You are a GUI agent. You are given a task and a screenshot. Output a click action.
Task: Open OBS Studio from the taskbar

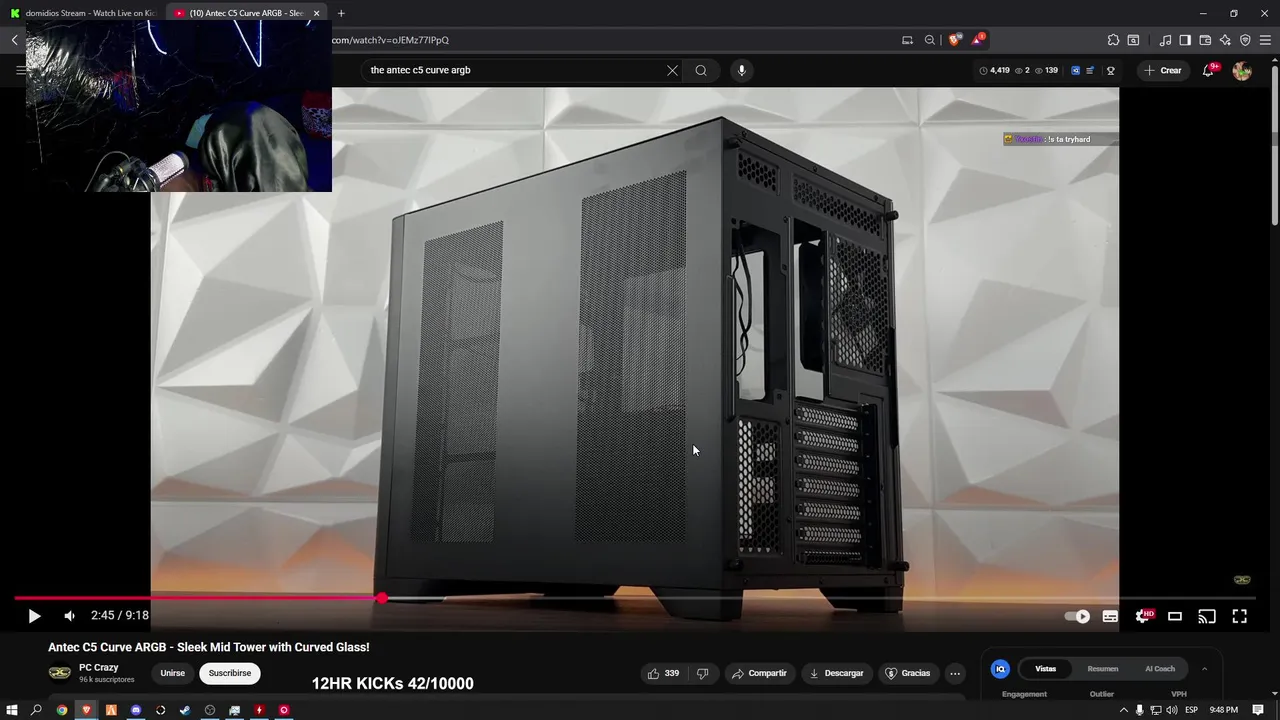pyautogui.click(x=210, y=710)
